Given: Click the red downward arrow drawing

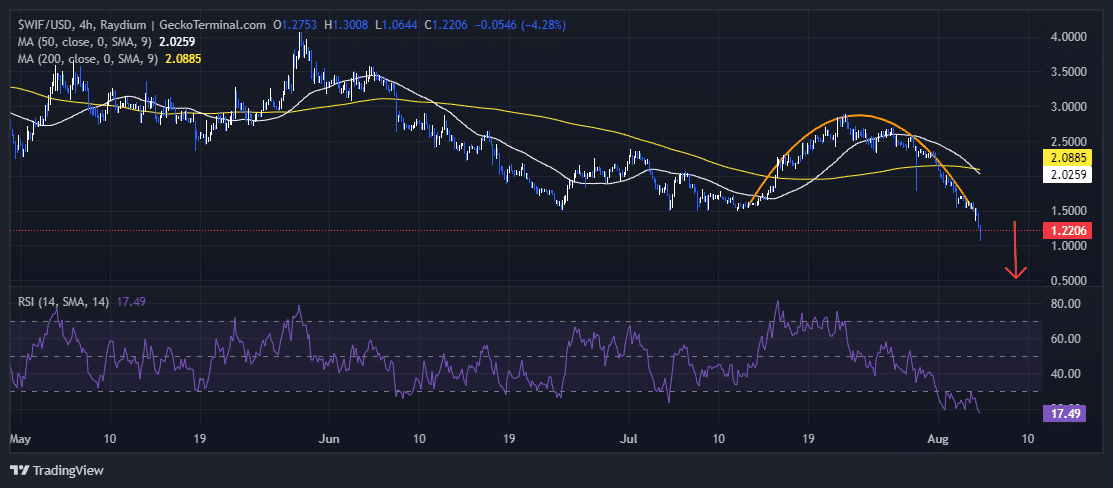Looking at the screenshot, I should point(1016,250).
